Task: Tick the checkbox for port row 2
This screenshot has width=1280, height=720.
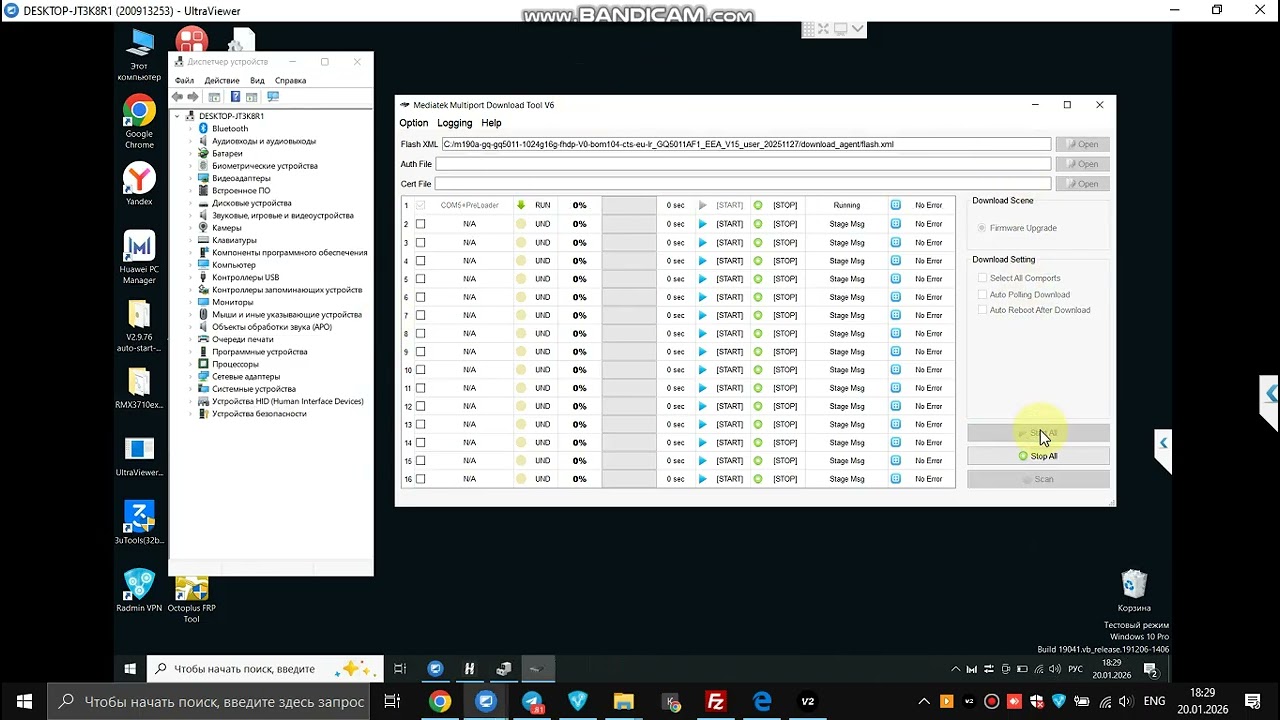Action: [x=420, y=224]
